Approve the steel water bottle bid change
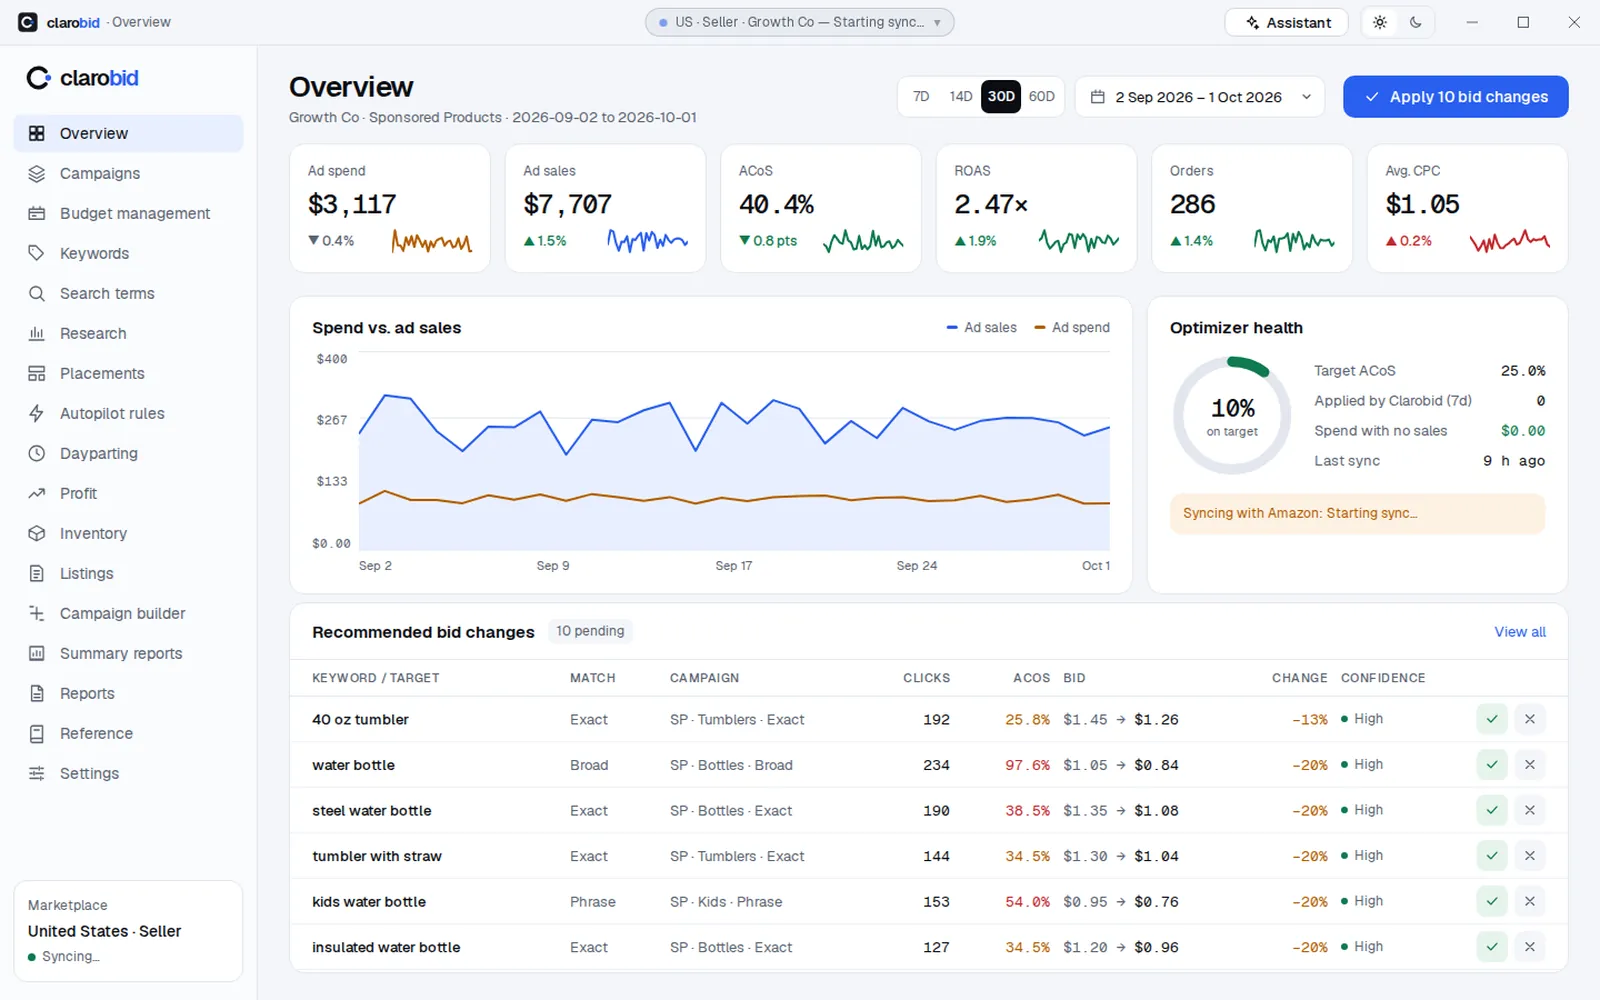The width and height of the screenshot is (1600, 1000). coord(1492,810)
